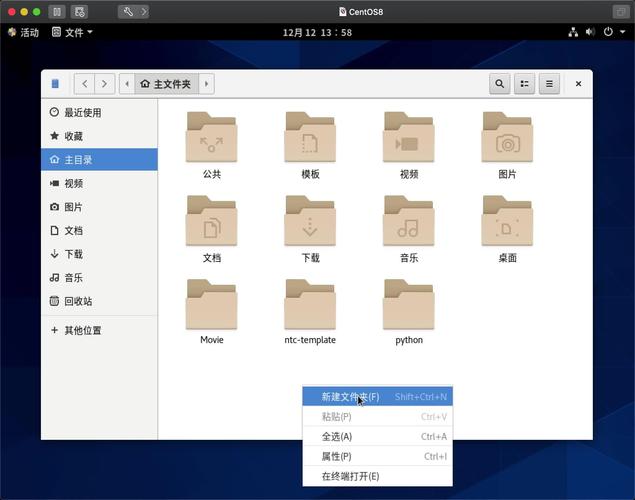The image size is (635, 500).
Task: Click the python folder name label
Action: pos(409,340)
